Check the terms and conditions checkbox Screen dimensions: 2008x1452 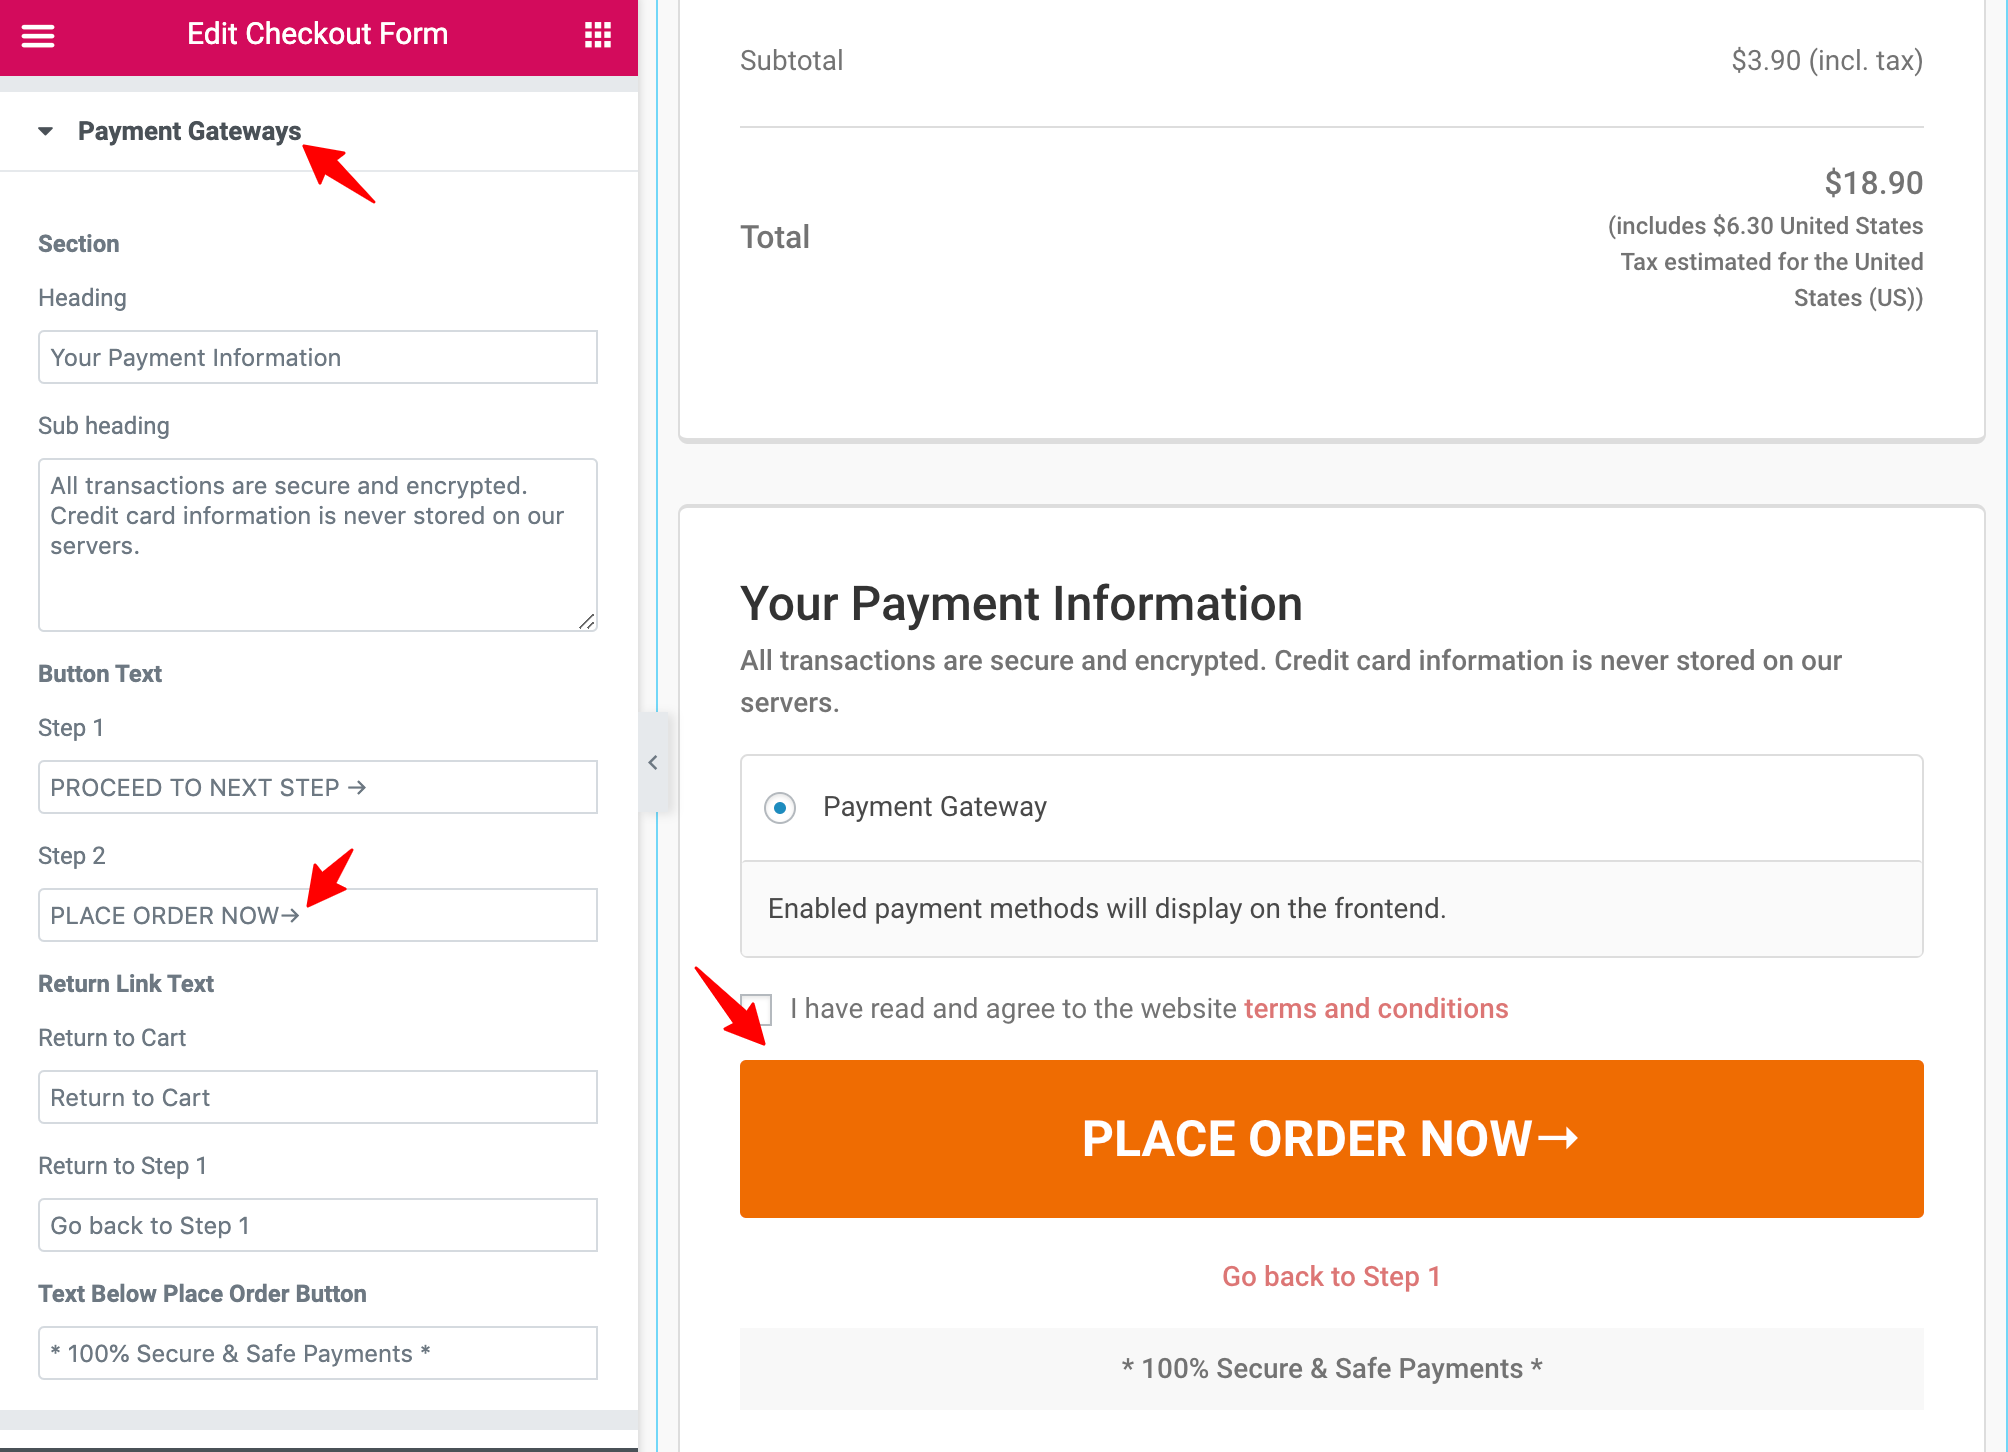click(x=756, y=1009)
